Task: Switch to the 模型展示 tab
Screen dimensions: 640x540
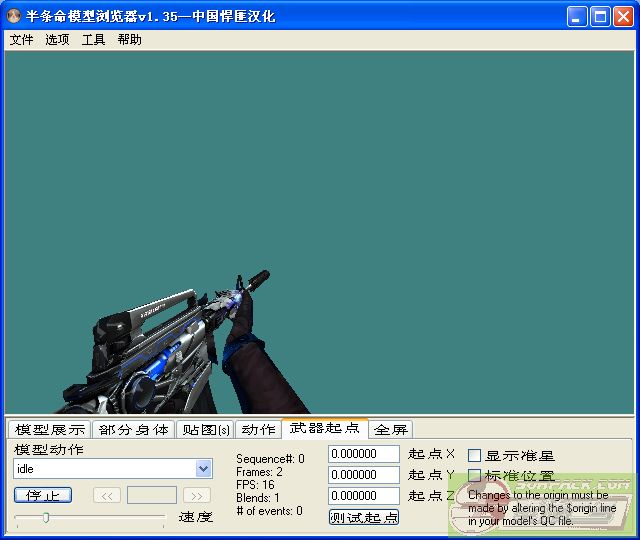Action: click(x=50, y=429)
